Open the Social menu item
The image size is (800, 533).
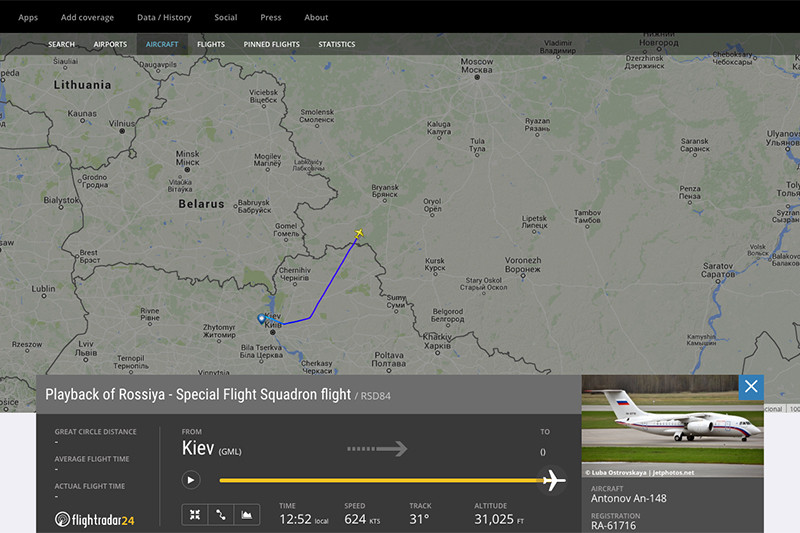coord(226,17)
